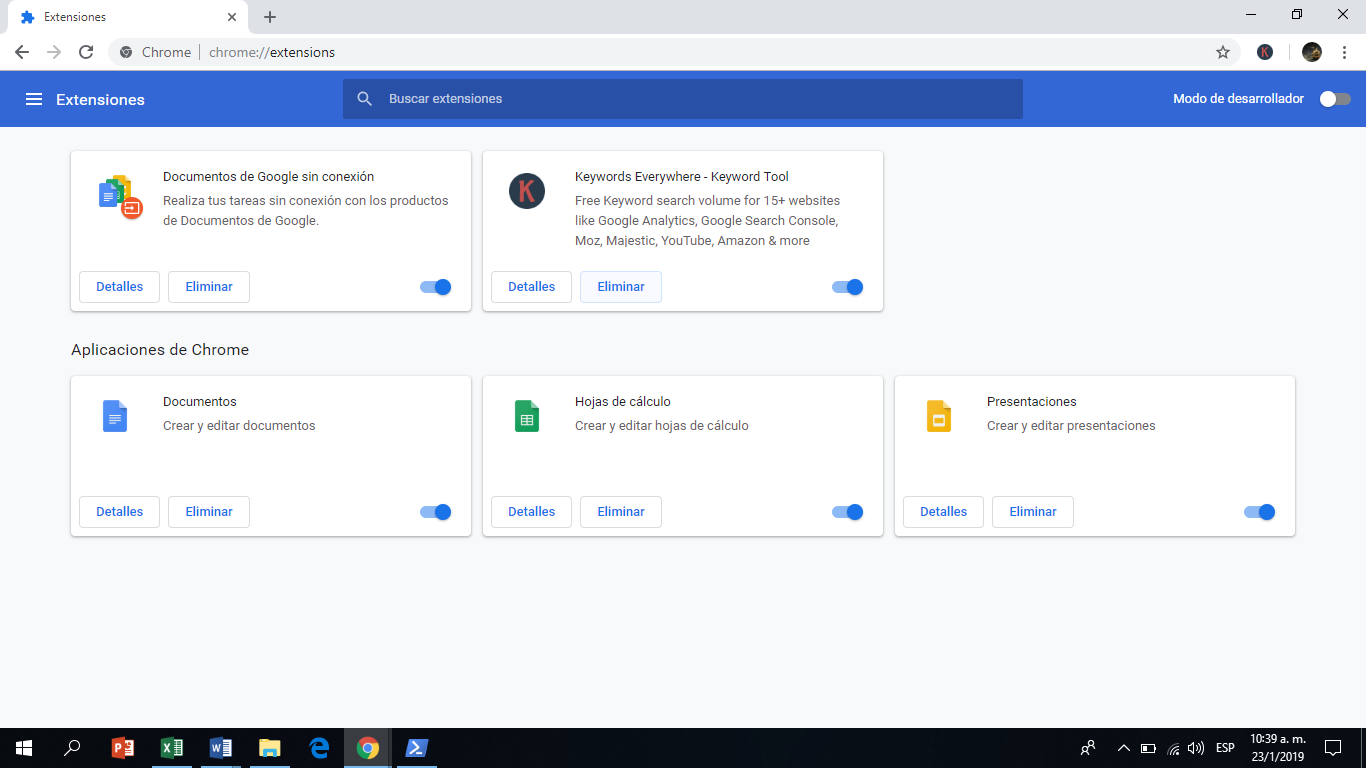Open Microsoft Edge from the taskbar

[319, 748]
